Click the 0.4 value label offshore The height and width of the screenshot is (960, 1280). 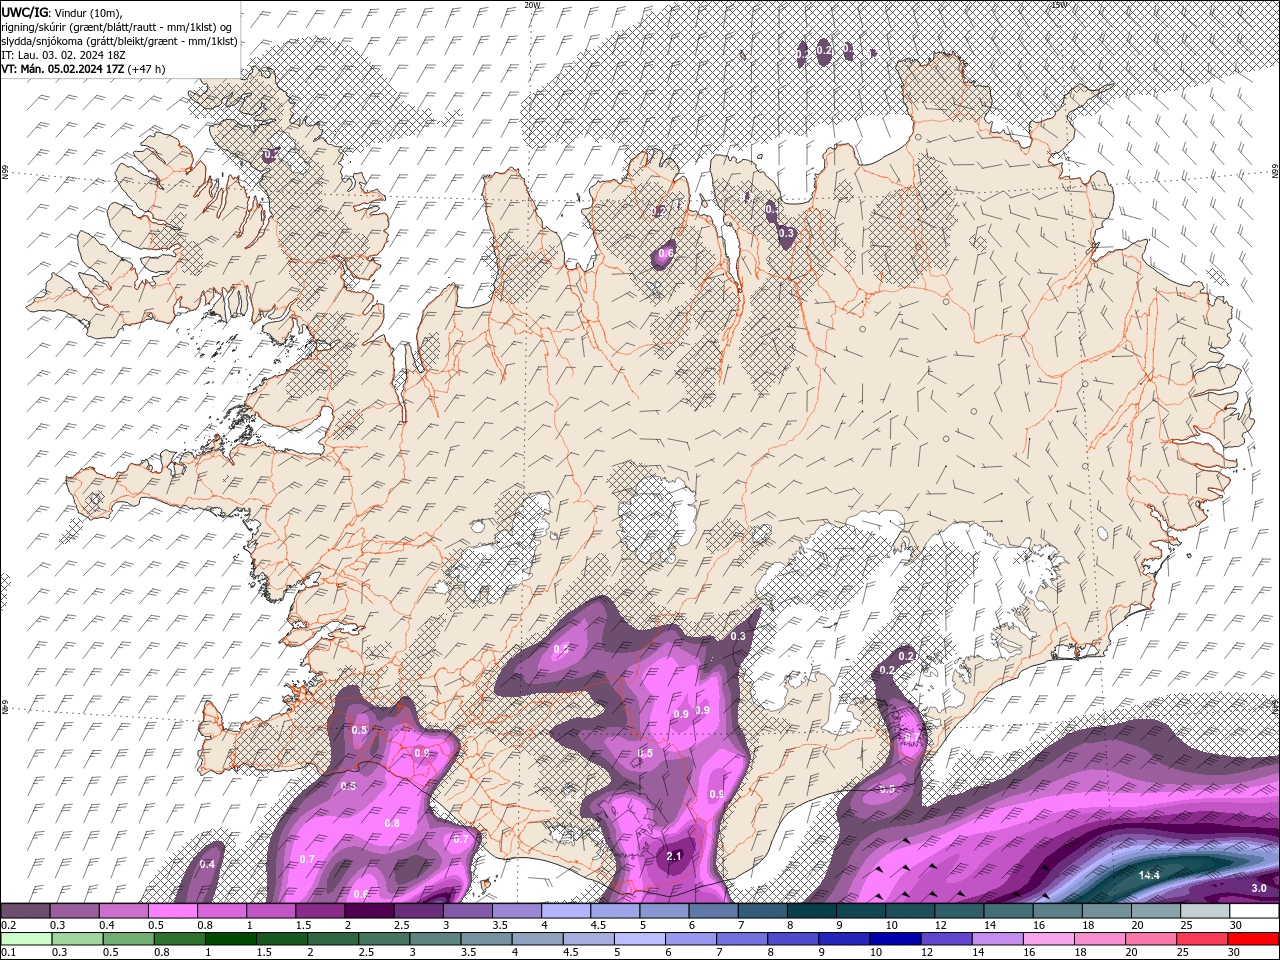pos(207,864)
